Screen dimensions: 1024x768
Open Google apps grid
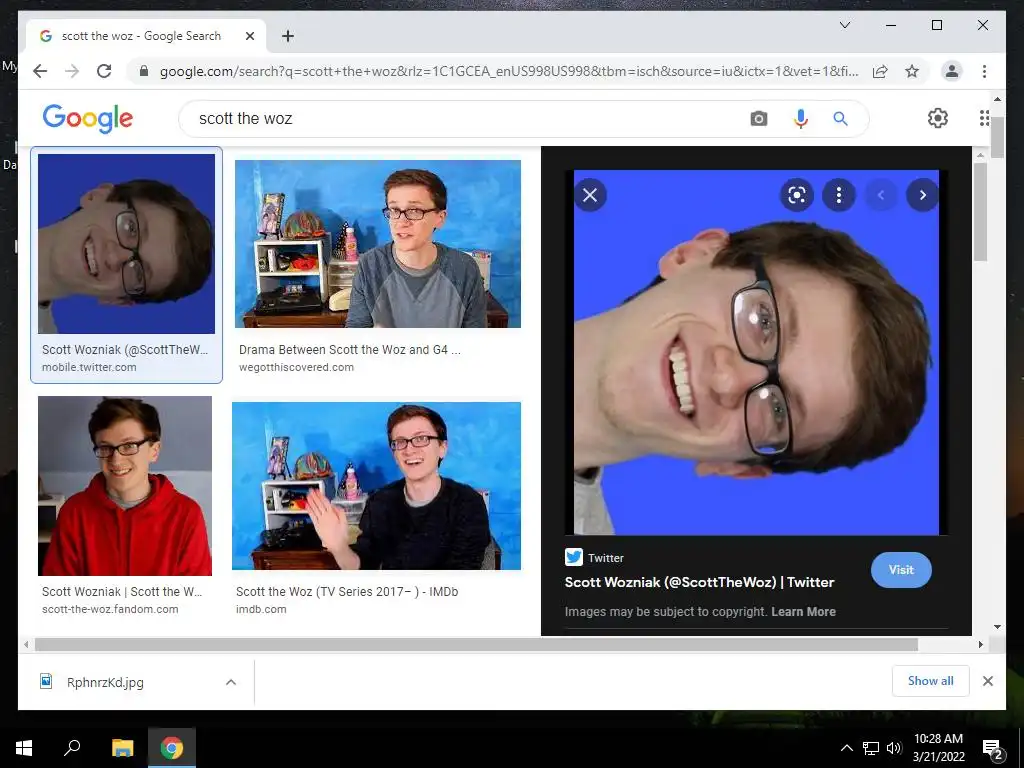pyautogui.click(x=984, y=118)
